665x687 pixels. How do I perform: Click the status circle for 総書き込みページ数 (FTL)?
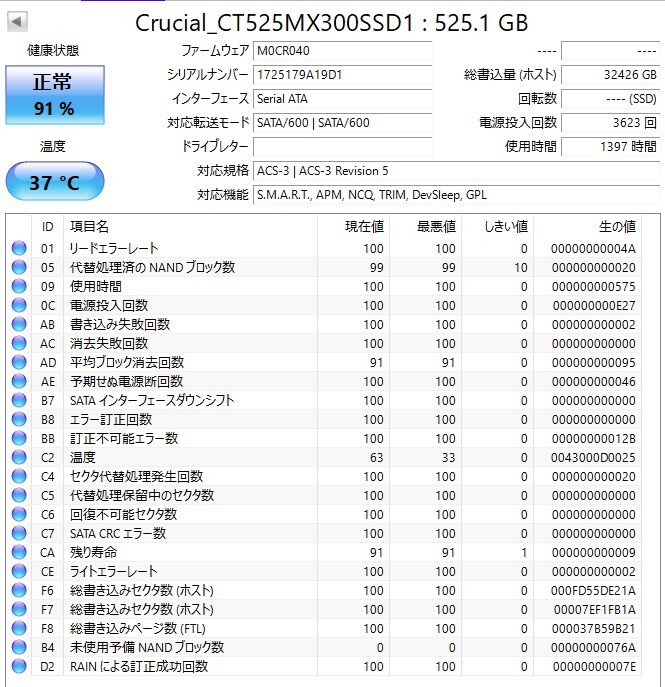(x=19, y=628)
